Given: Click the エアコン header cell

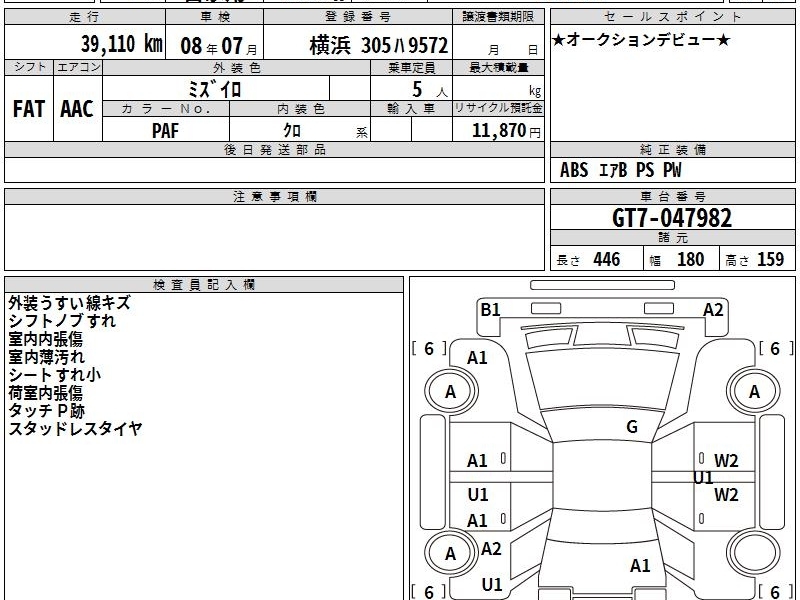Looking at the screenshot, I should pos(78,67).
